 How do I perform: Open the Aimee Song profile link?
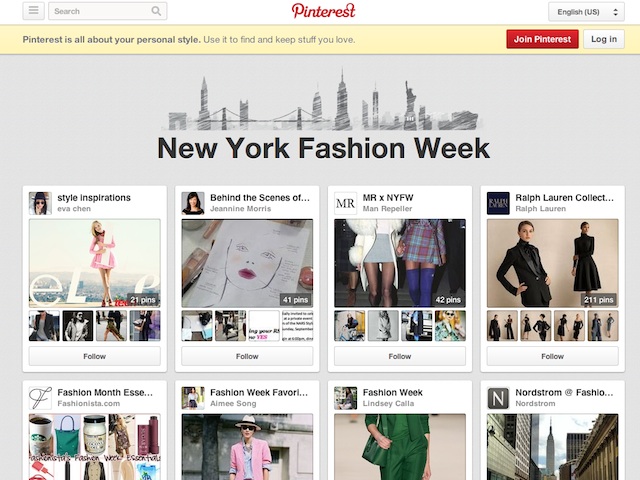coord(233,403)
